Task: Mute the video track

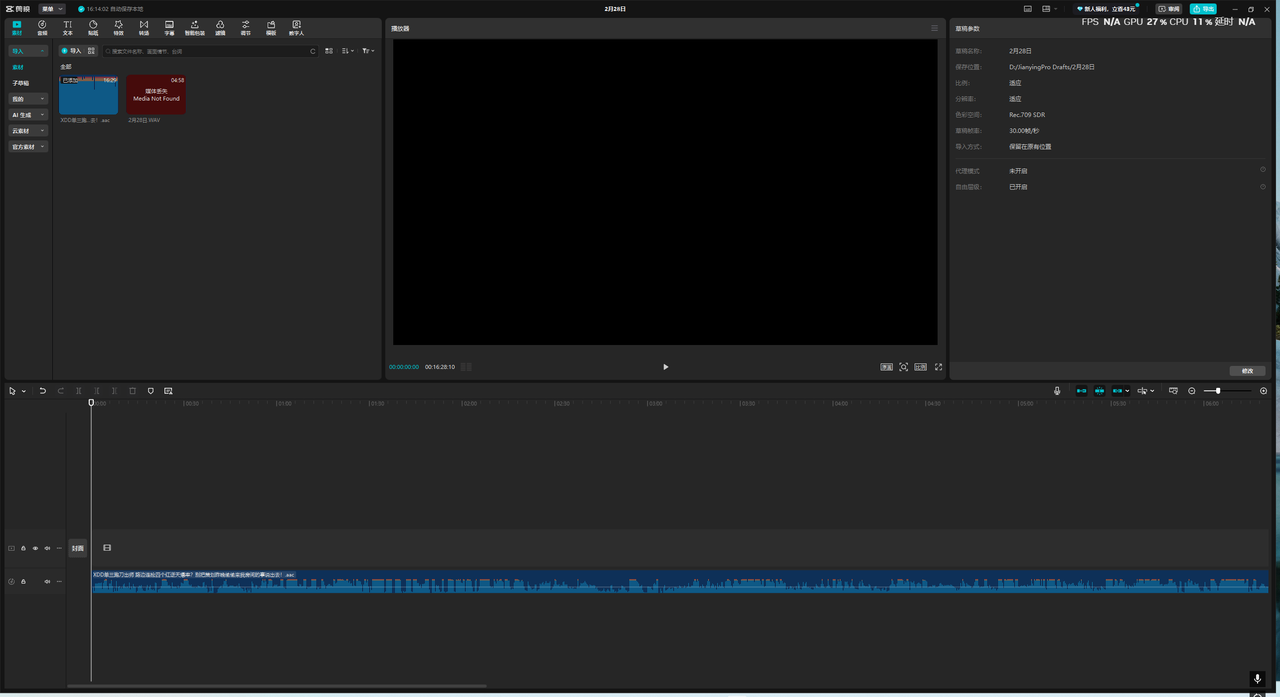Action: tap(47, 548)
